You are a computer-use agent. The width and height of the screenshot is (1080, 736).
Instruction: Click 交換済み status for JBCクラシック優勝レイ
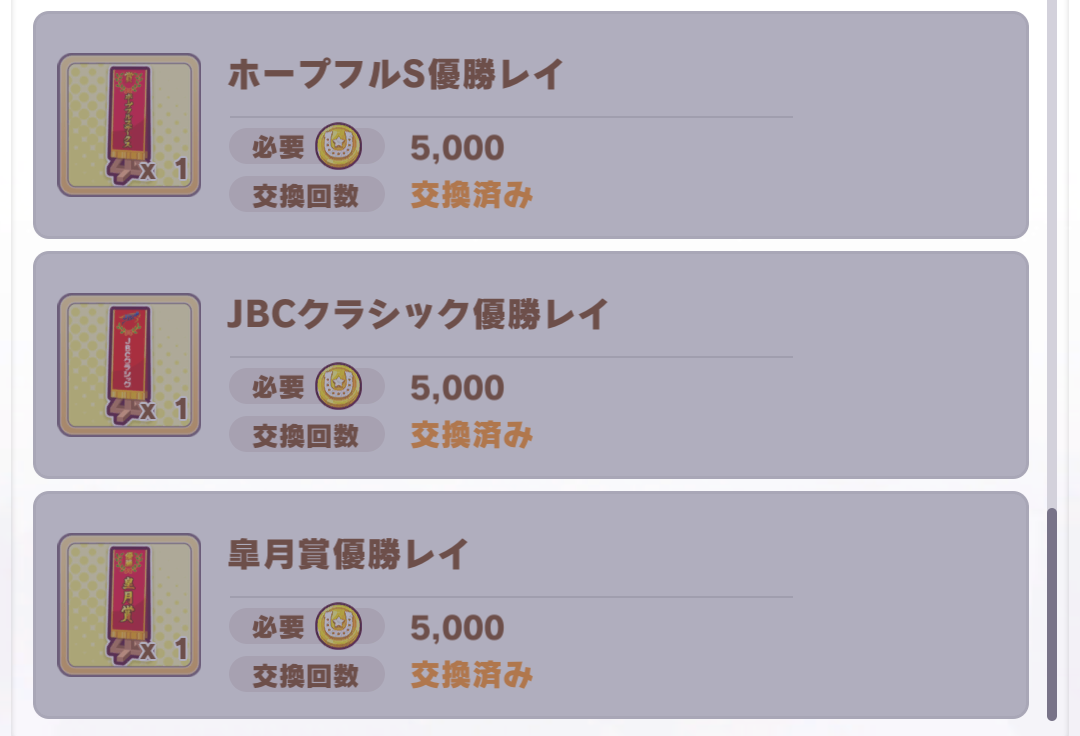coord(471,435)
